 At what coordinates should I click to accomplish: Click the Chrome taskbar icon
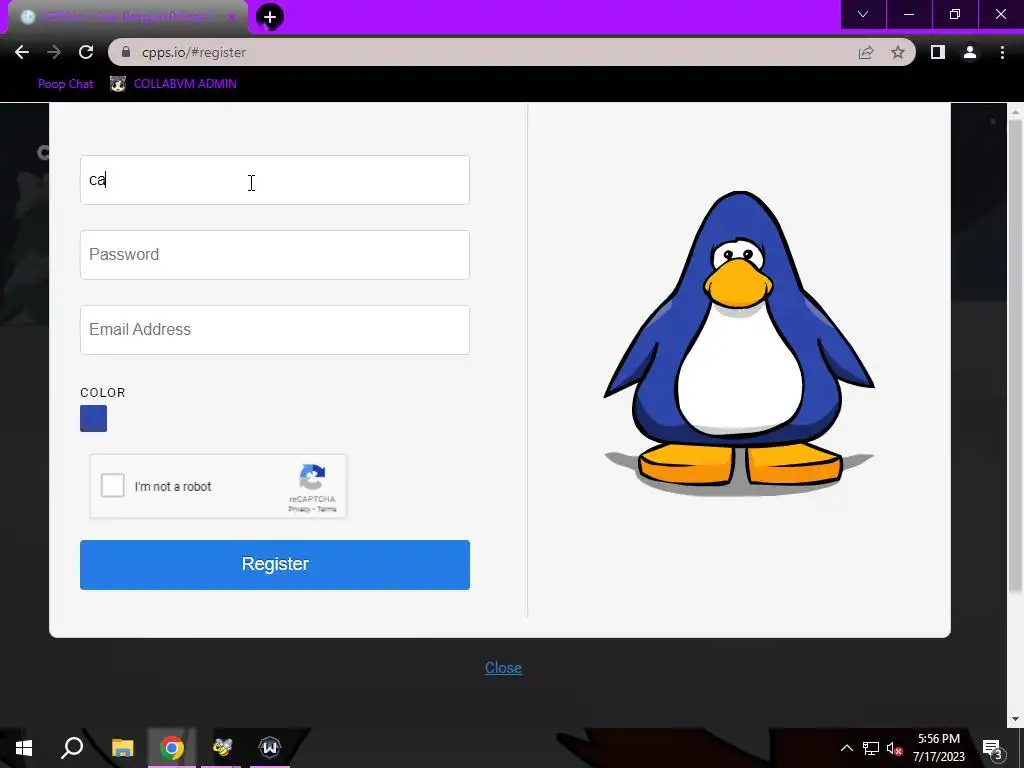coord(172,748)
